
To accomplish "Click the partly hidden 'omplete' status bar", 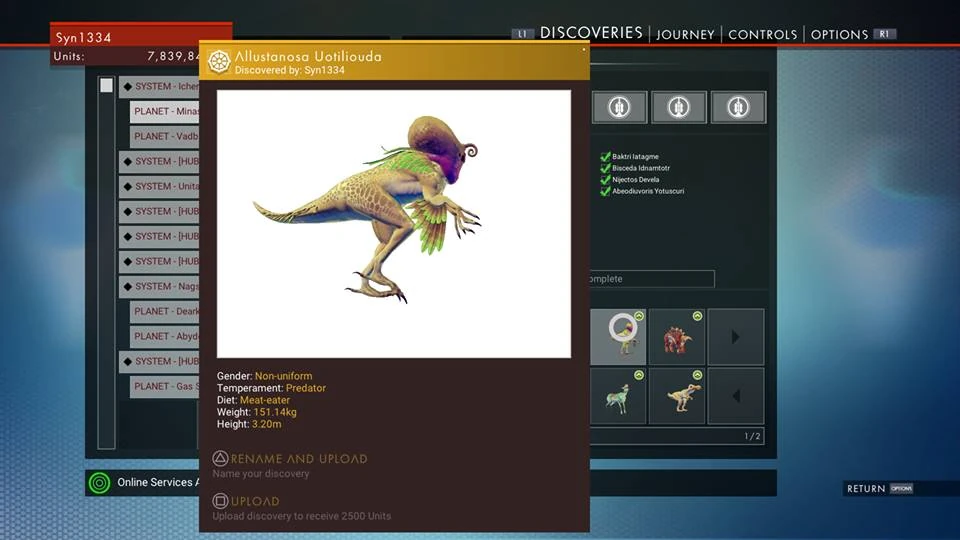I will (x=652, y=279).
